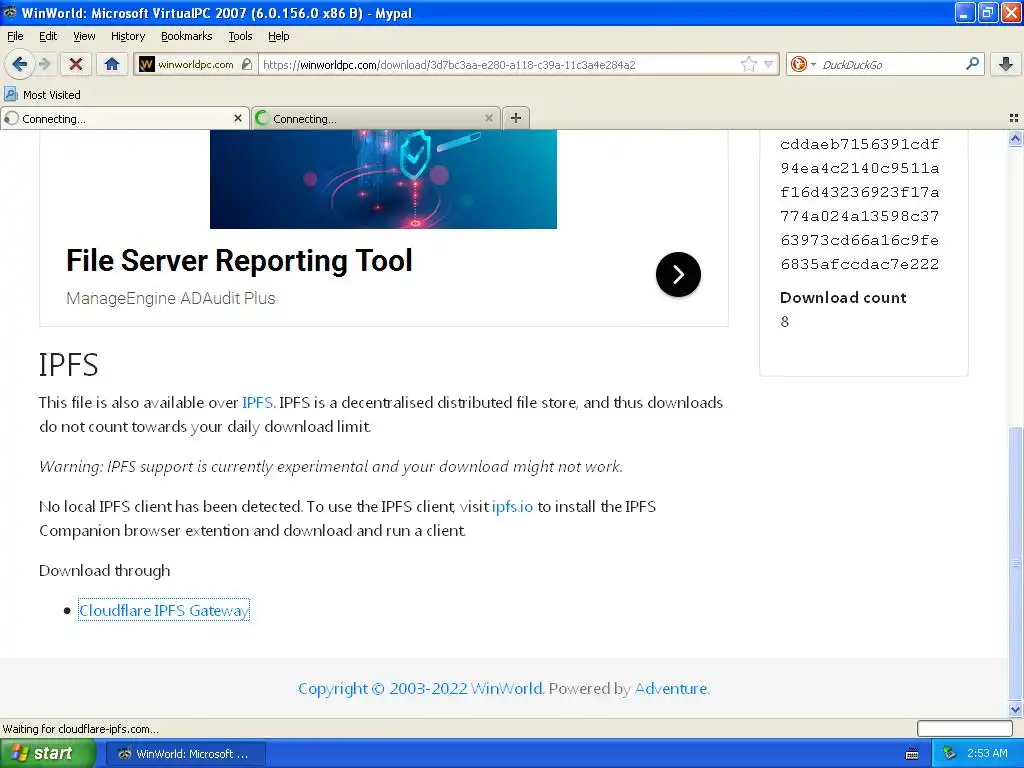This screenshot has width=1024, height=768.
Task: Open the File menu
Action: click(15, 36)
